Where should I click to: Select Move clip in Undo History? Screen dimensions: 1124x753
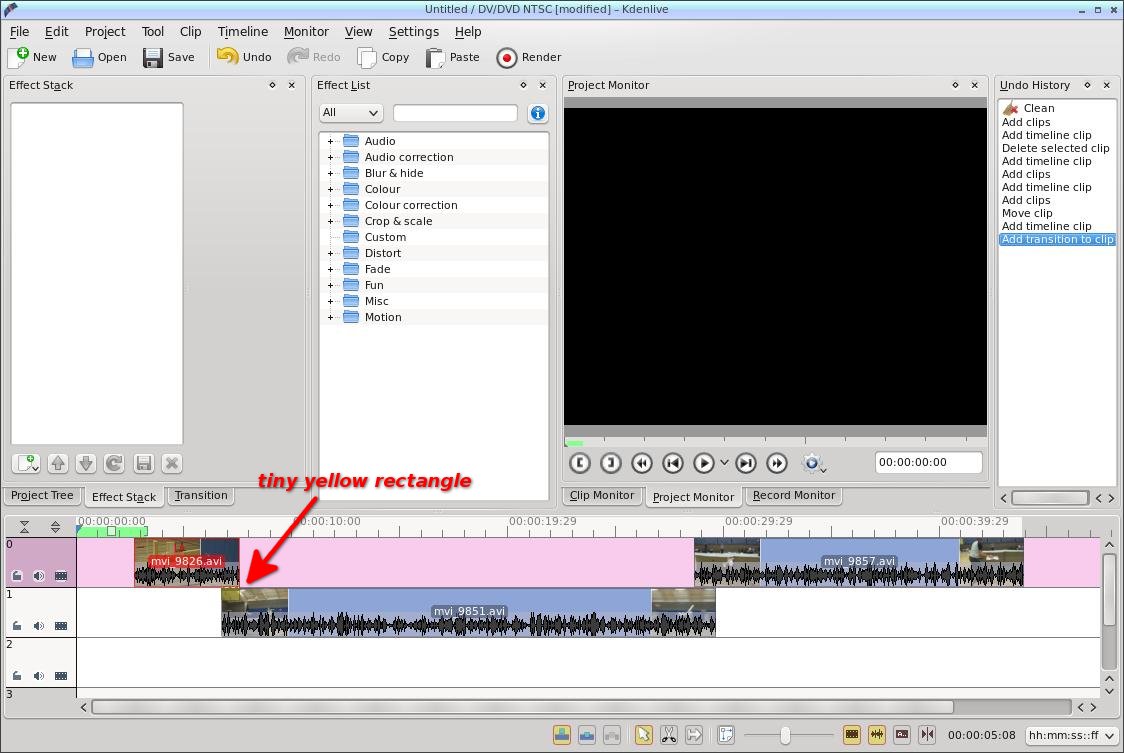click(1027, 213)
